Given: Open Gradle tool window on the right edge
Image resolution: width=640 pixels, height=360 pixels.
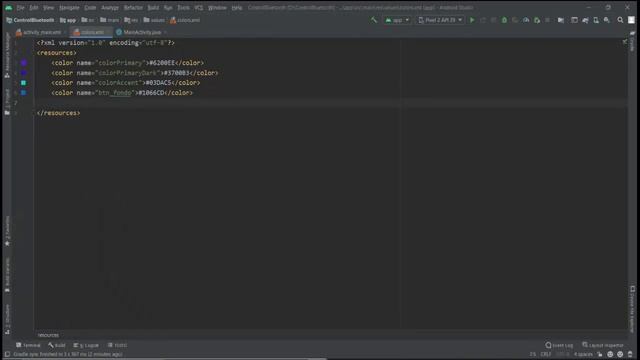Looking at the screenshot, I should (632, 41).
